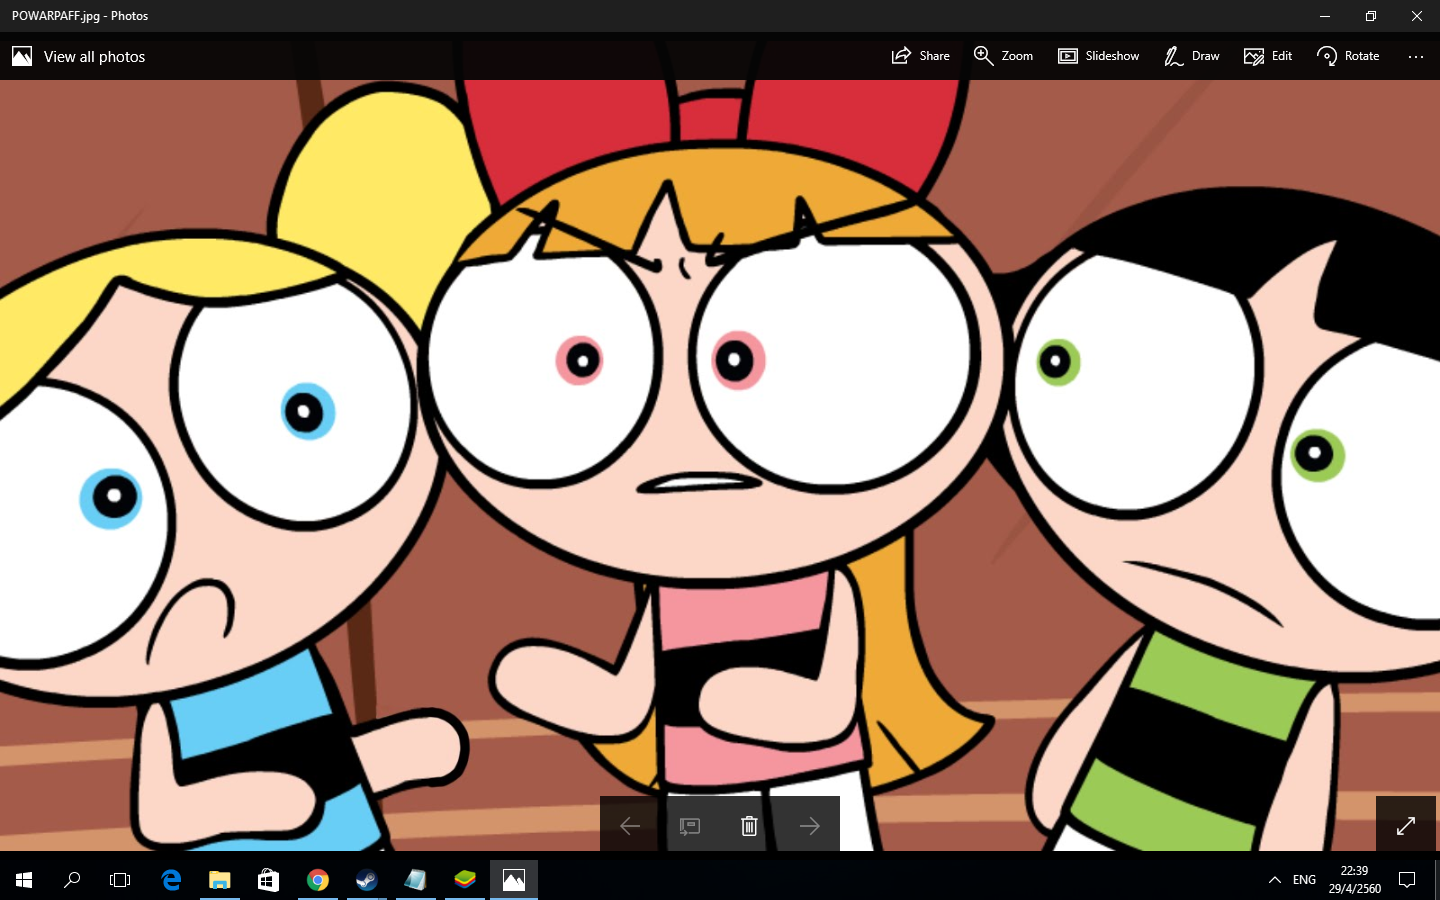
Task: Select the Zoom magnifier tool
Action: [1004, 56]
